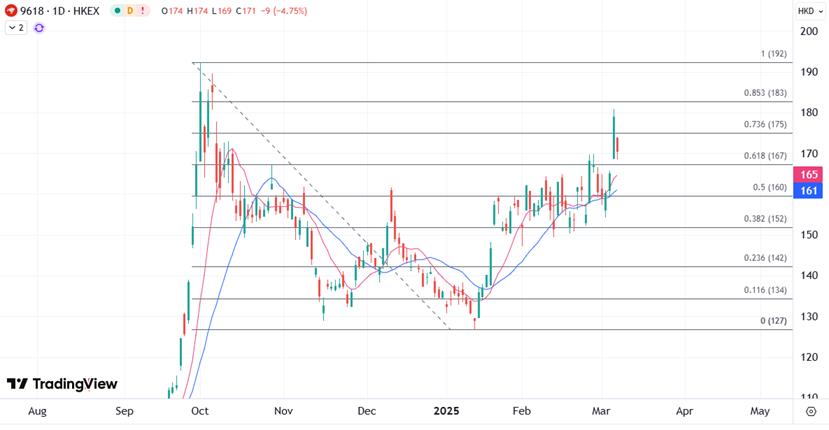Image resolution: width=829 pixels, height=430 pixels.
Task: Select the 1 (192) Fibonacci top level
Action: click(x=775, y=54)
